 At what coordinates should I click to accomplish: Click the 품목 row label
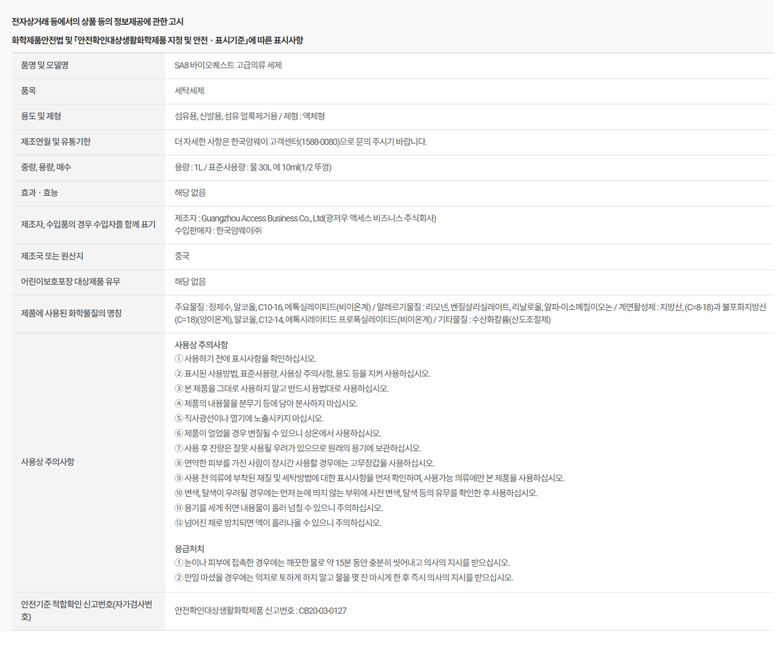35,90
